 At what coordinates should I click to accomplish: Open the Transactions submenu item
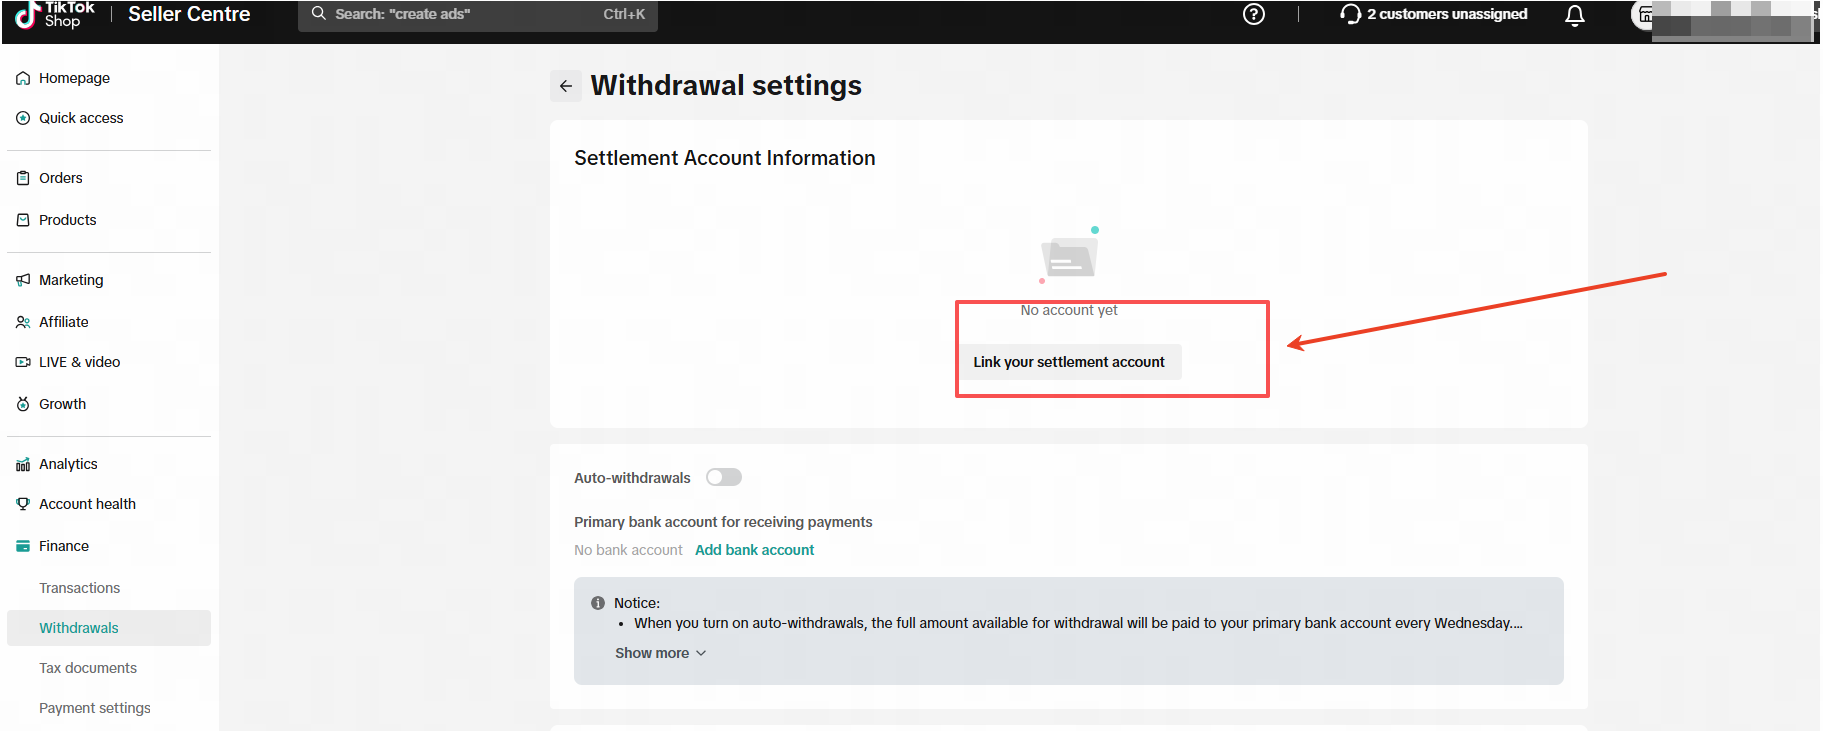pyautogui.click(x=79, y=588)
